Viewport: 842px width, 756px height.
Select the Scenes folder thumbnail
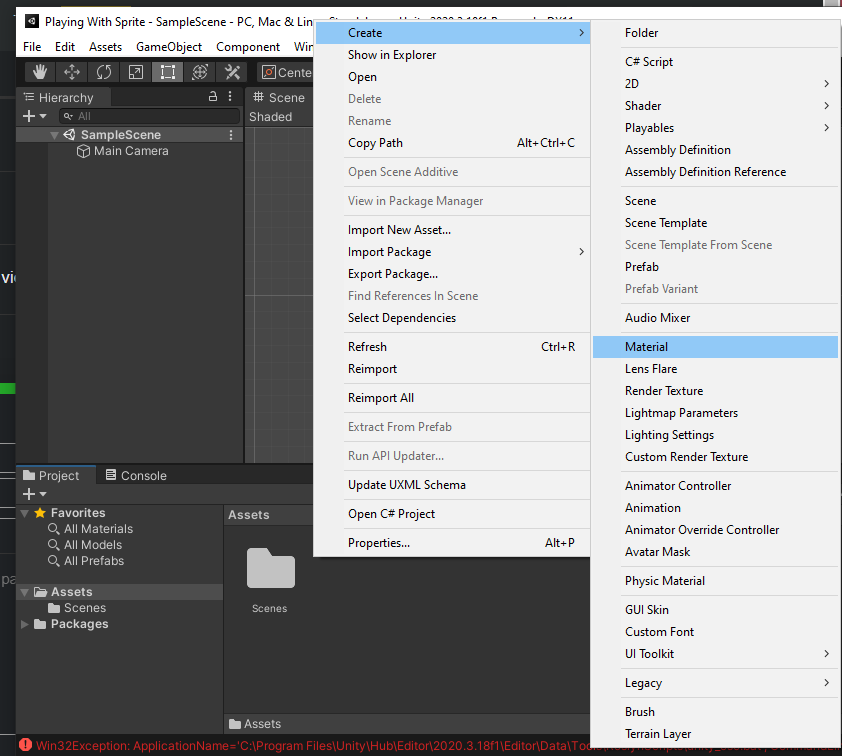[x=270, y=570]
